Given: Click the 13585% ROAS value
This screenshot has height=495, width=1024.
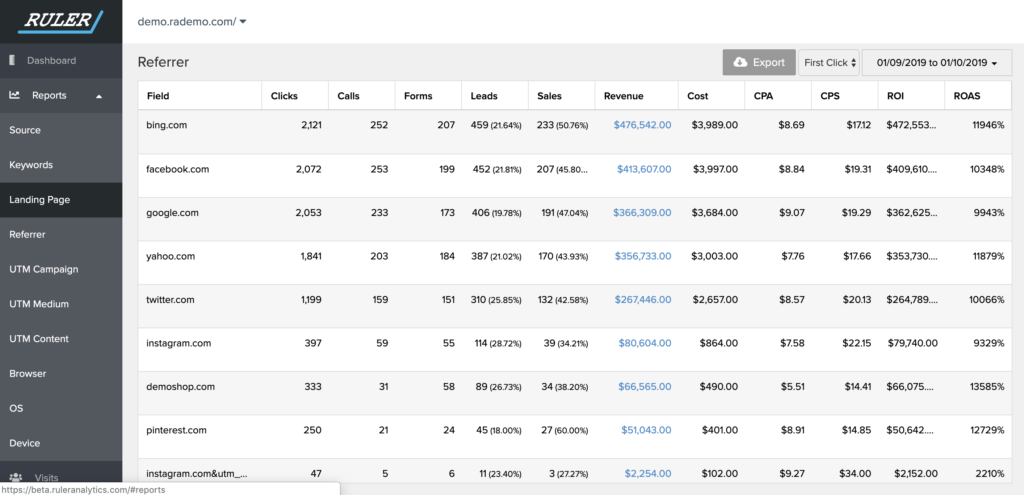Looking at the screenshot, I should pyautogui.click(x=987, y=387).
